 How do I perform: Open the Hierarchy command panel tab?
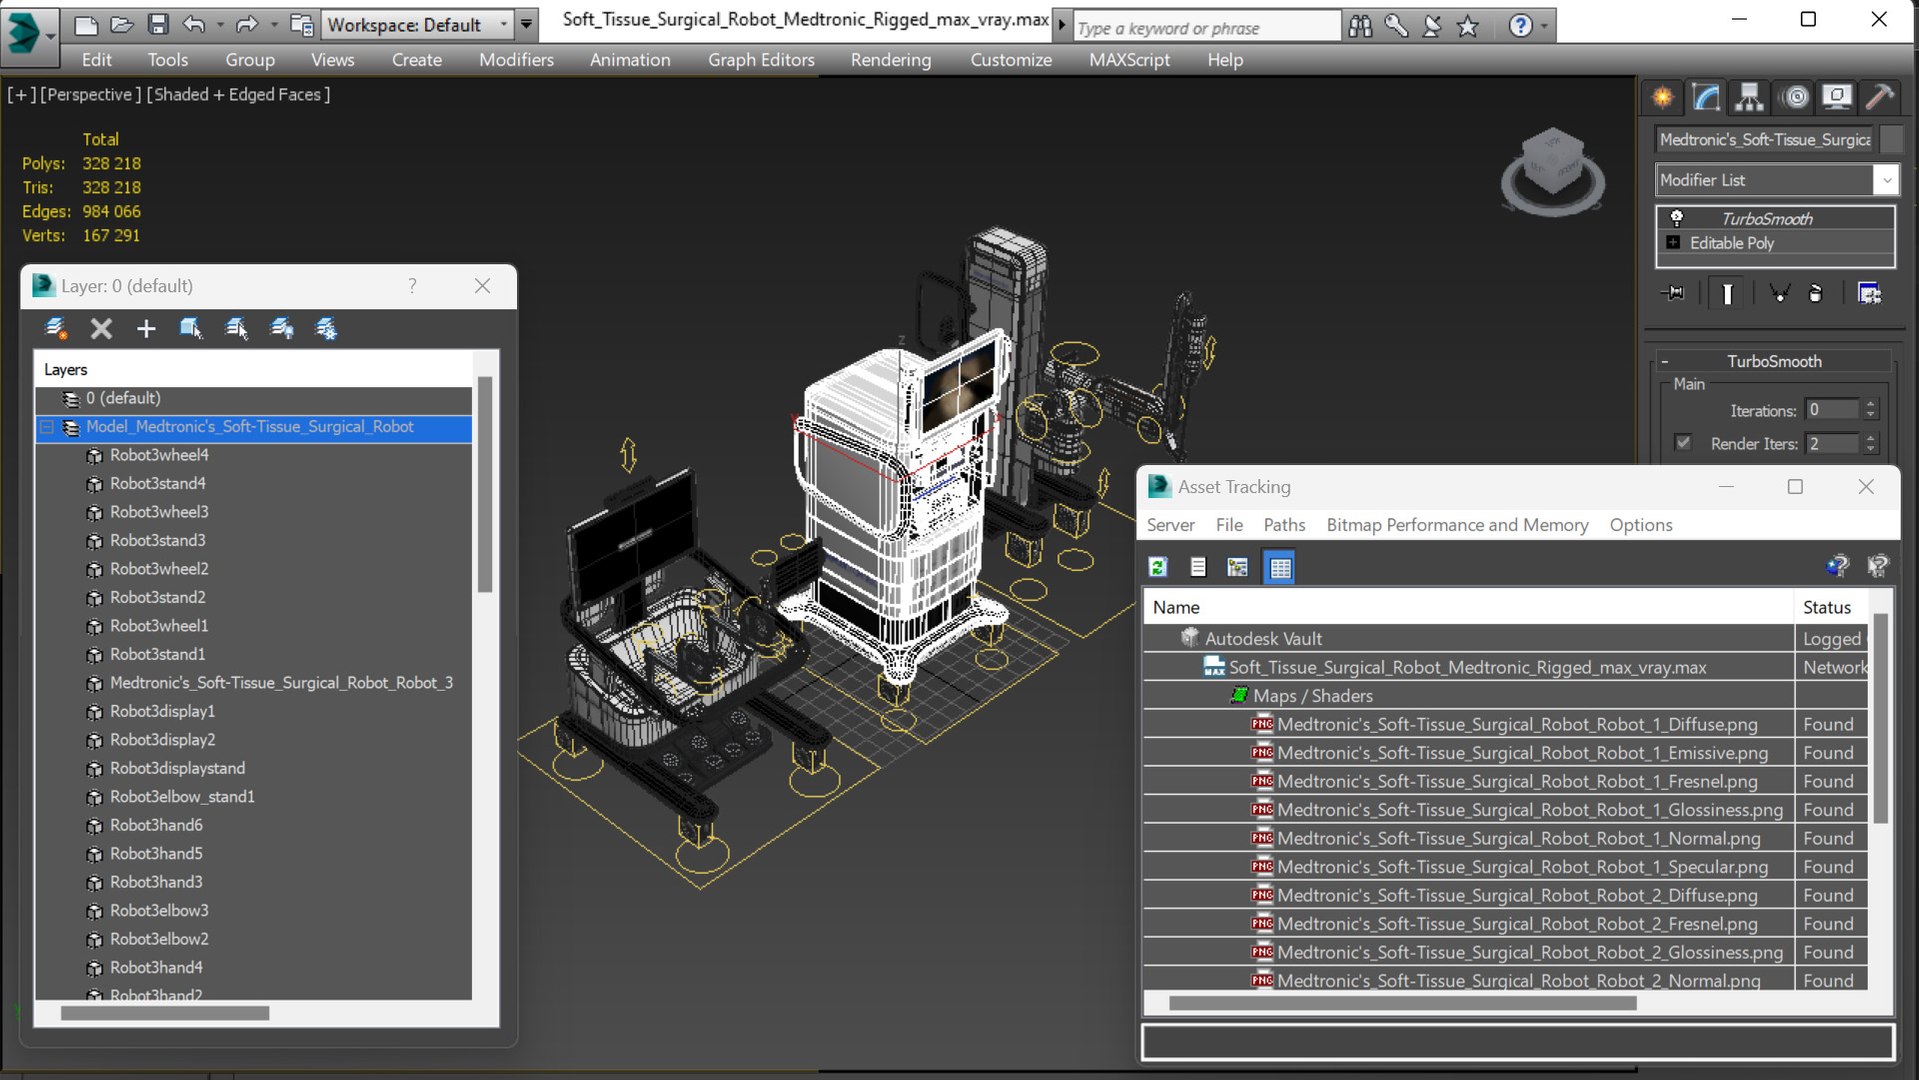(x=1748, y=97)
